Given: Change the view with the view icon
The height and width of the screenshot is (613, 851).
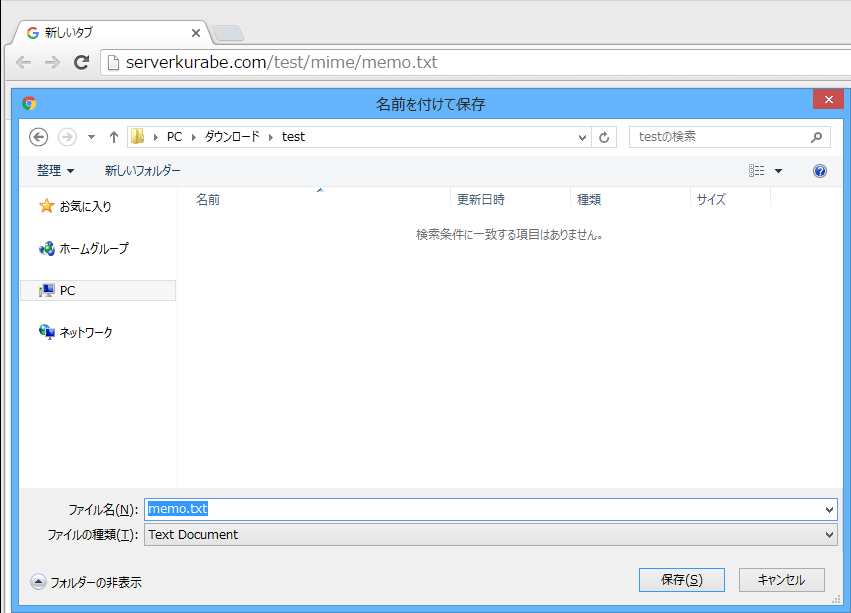Looking at the screenshot, I should click(x=757, y=171).
